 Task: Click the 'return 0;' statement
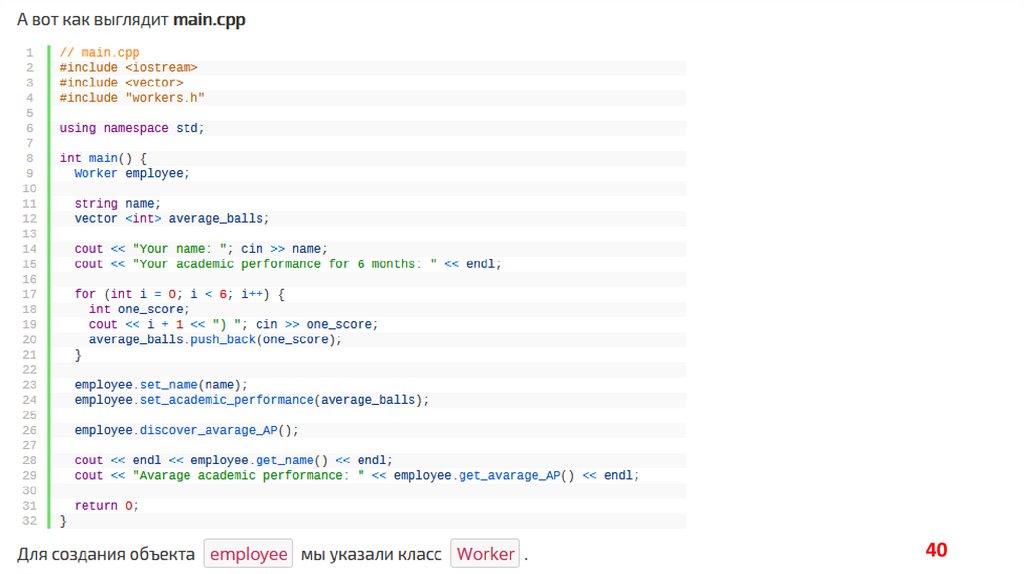[106, 506]
